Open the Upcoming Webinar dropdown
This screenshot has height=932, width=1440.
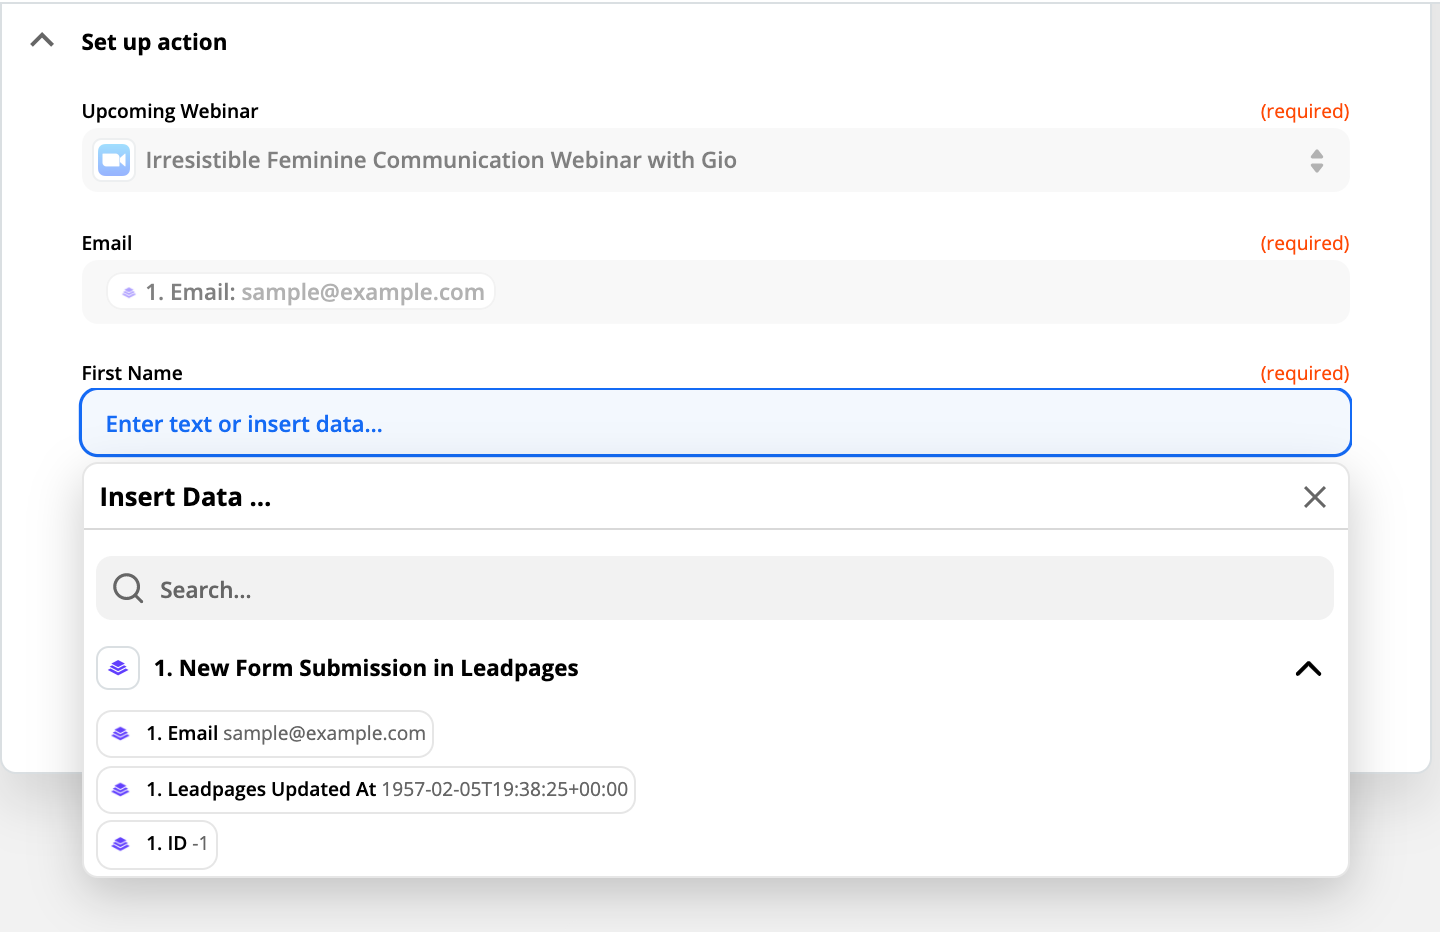715,160
